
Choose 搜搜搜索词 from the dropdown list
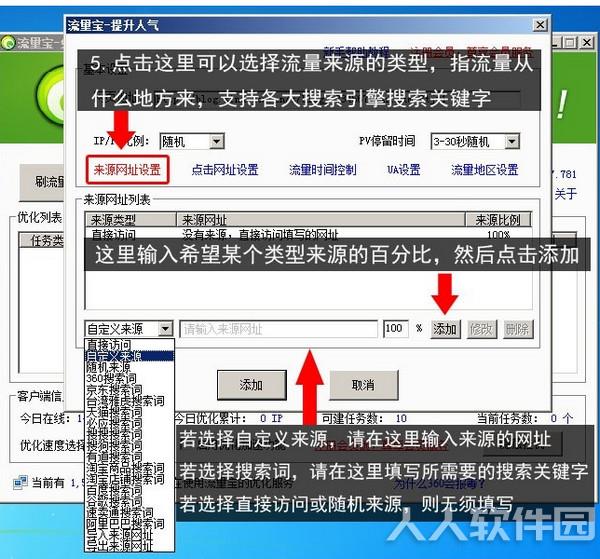click(x=130, y=434)
